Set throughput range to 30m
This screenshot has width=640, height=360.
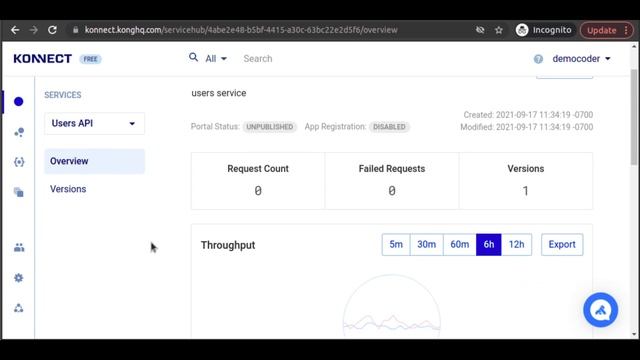427,244
